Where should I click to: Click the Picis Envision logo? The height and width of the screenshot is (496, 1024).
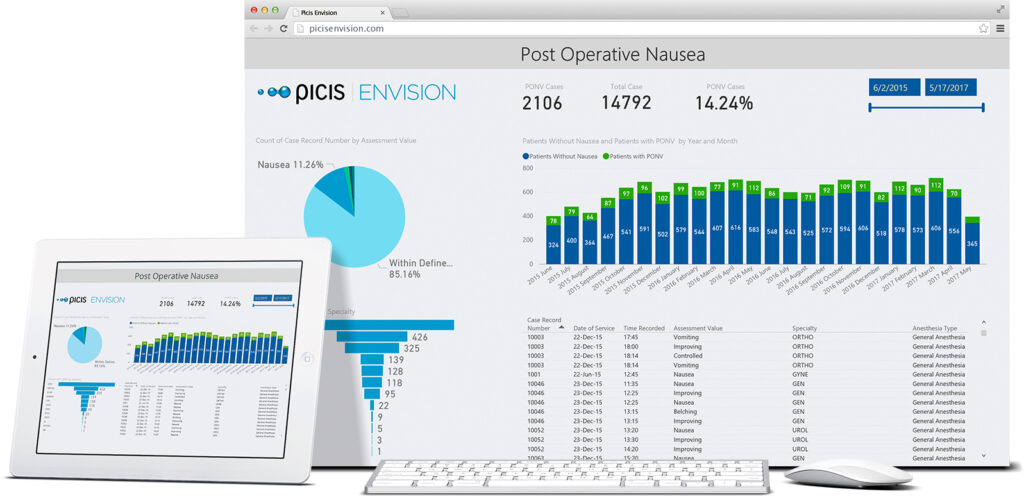click(x=356, y=93)
